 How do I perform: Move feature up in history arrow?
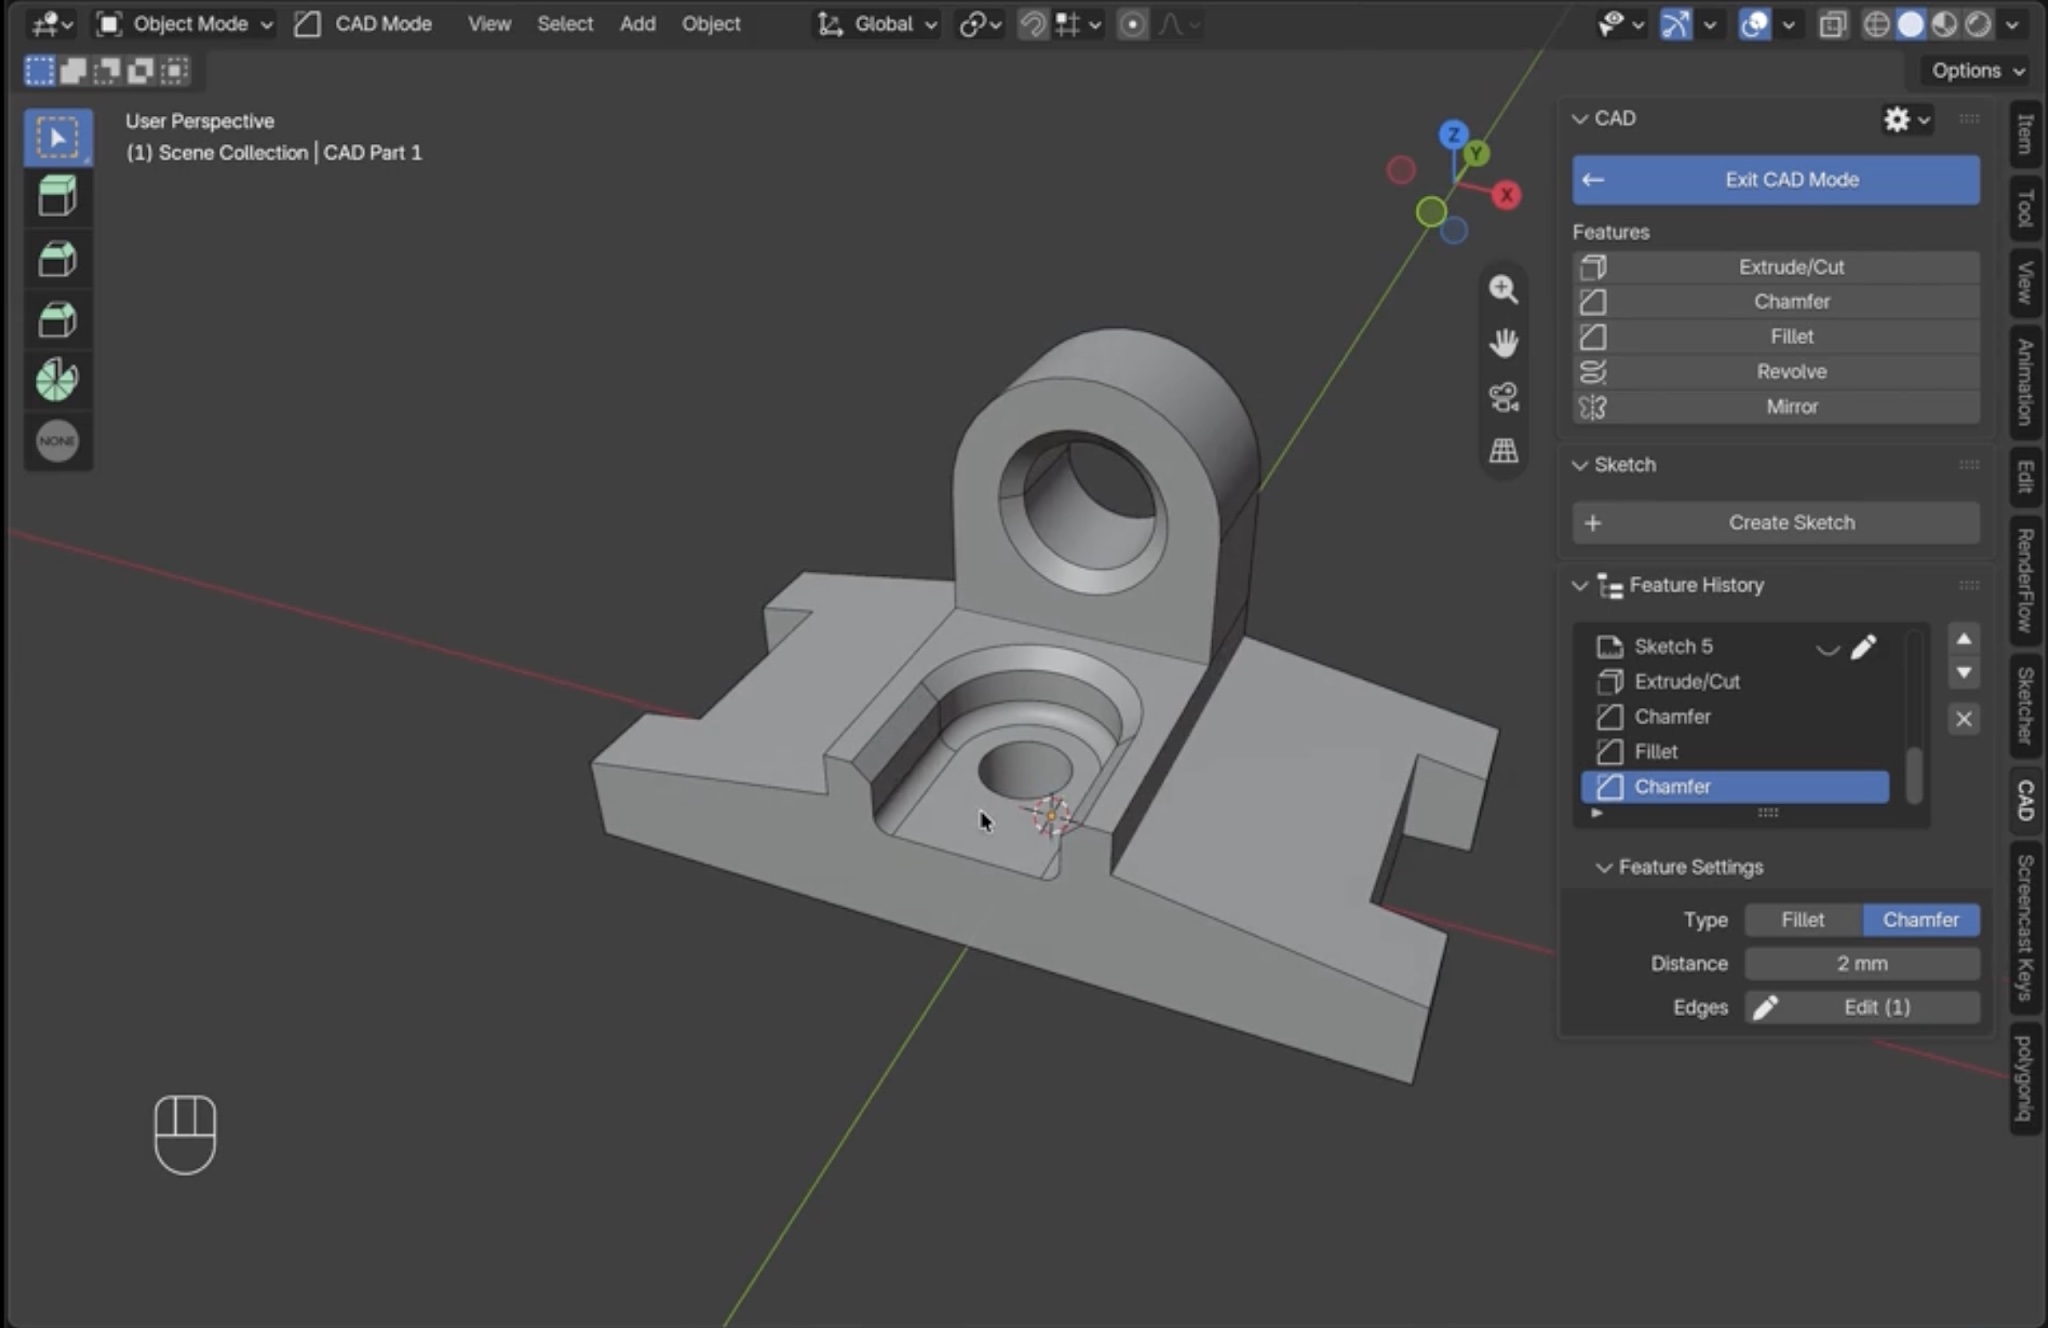(1964, 639)
